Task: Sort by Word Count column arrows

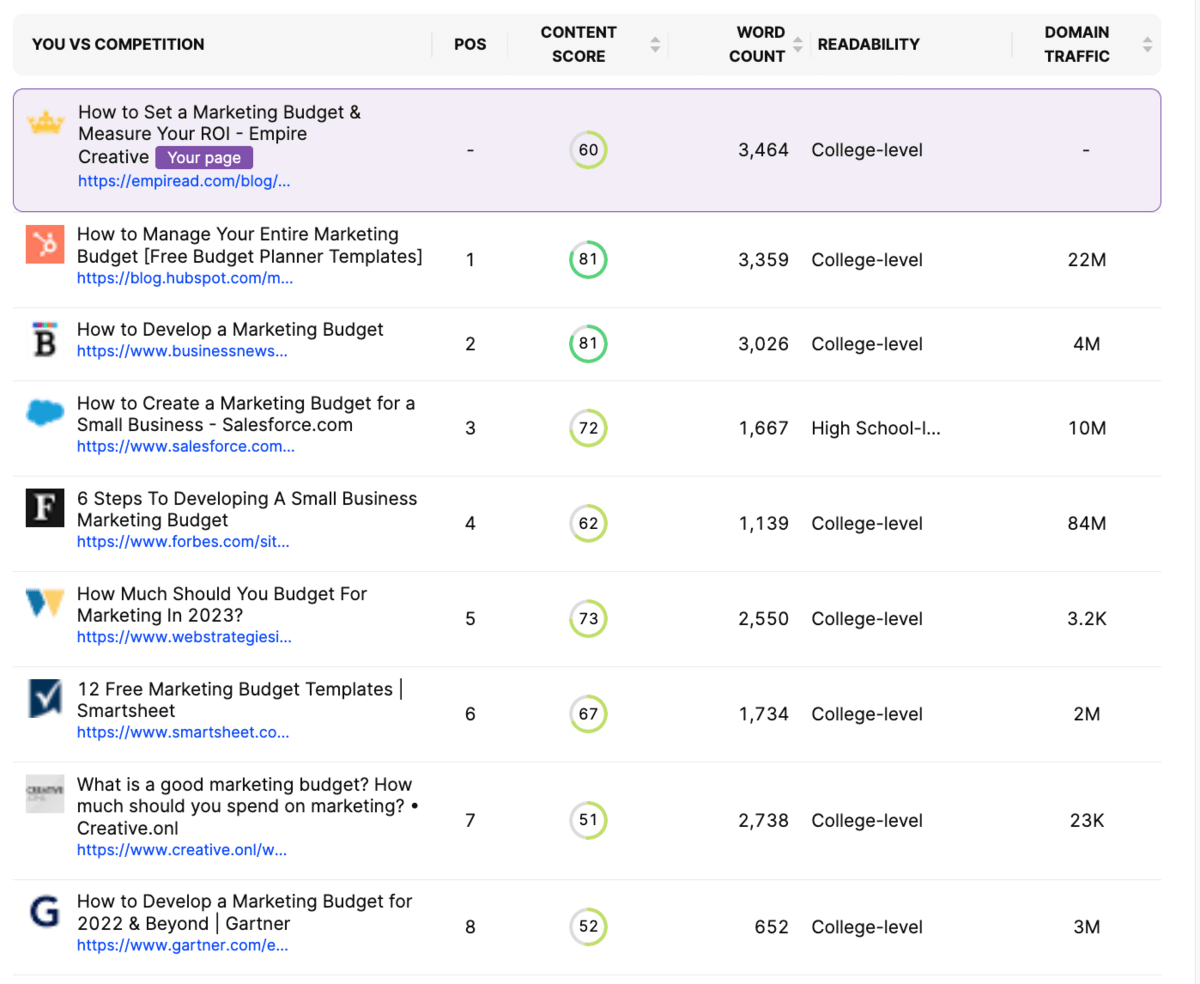Action: pos(798,44)
